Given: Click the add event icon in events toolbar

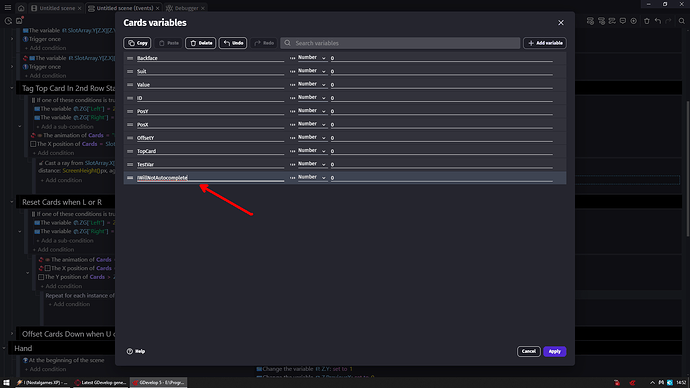Looking at the screenshot, I should (x=591, y=21).
